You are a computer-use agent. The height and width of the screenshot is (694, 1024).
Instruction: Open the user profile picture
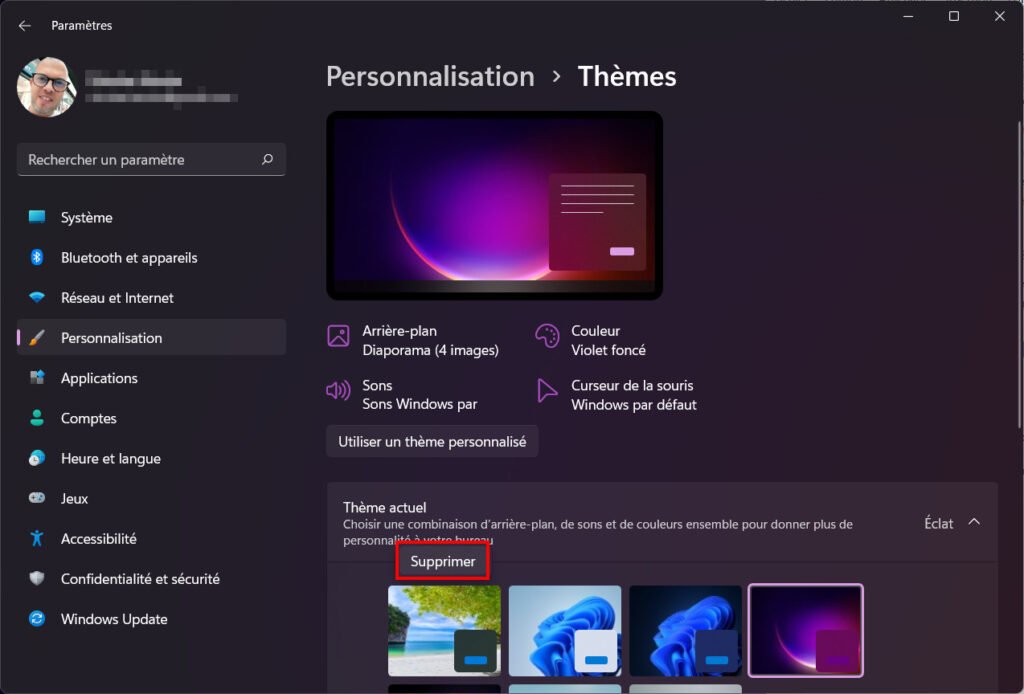click(x=46, y=87)
